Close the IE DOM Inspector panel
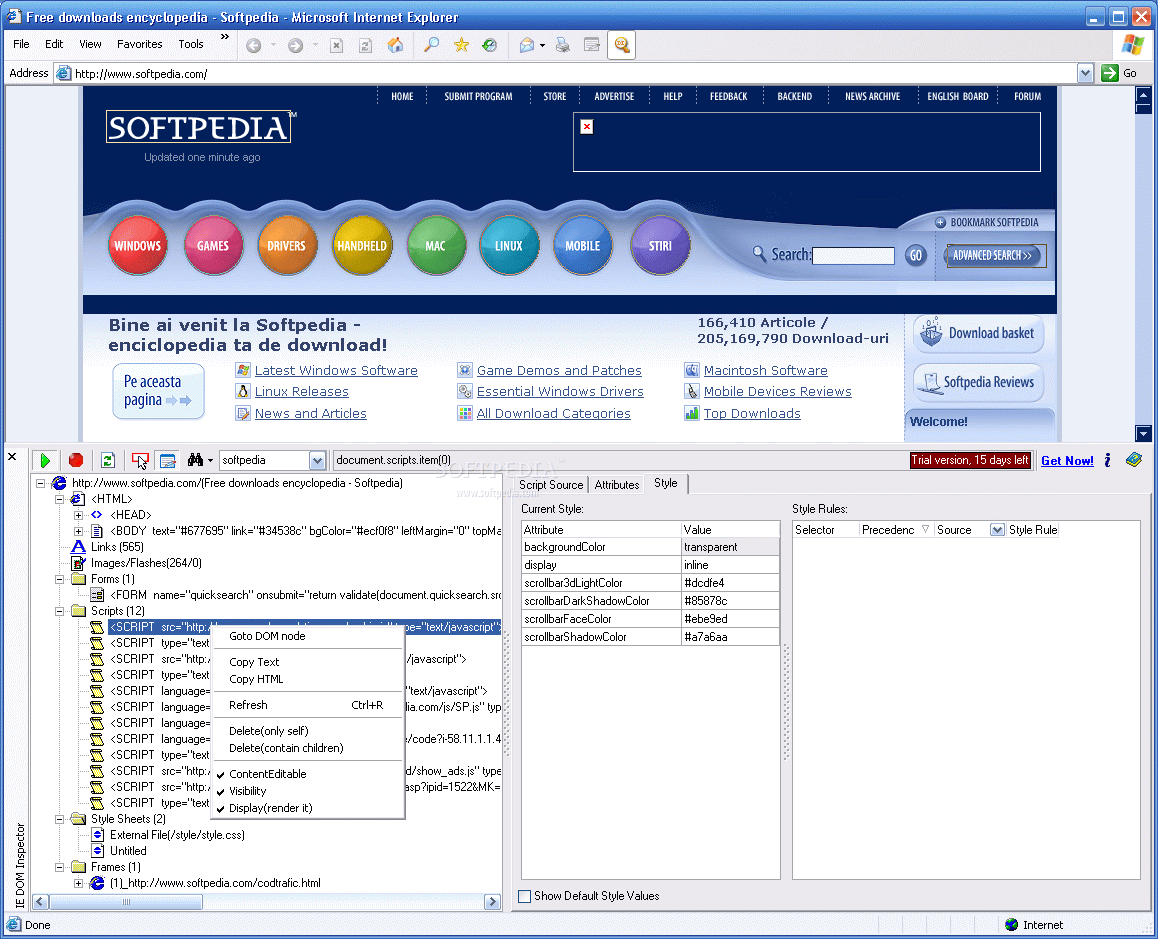 tap(12, 457)
